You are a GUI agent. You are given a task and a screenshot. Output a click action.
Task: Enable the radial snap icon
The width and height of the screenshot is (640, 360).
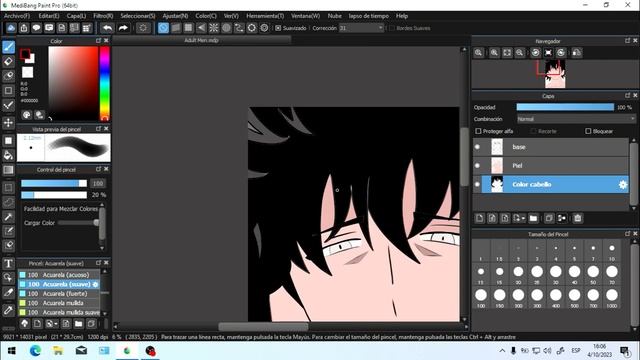point(213,28)
